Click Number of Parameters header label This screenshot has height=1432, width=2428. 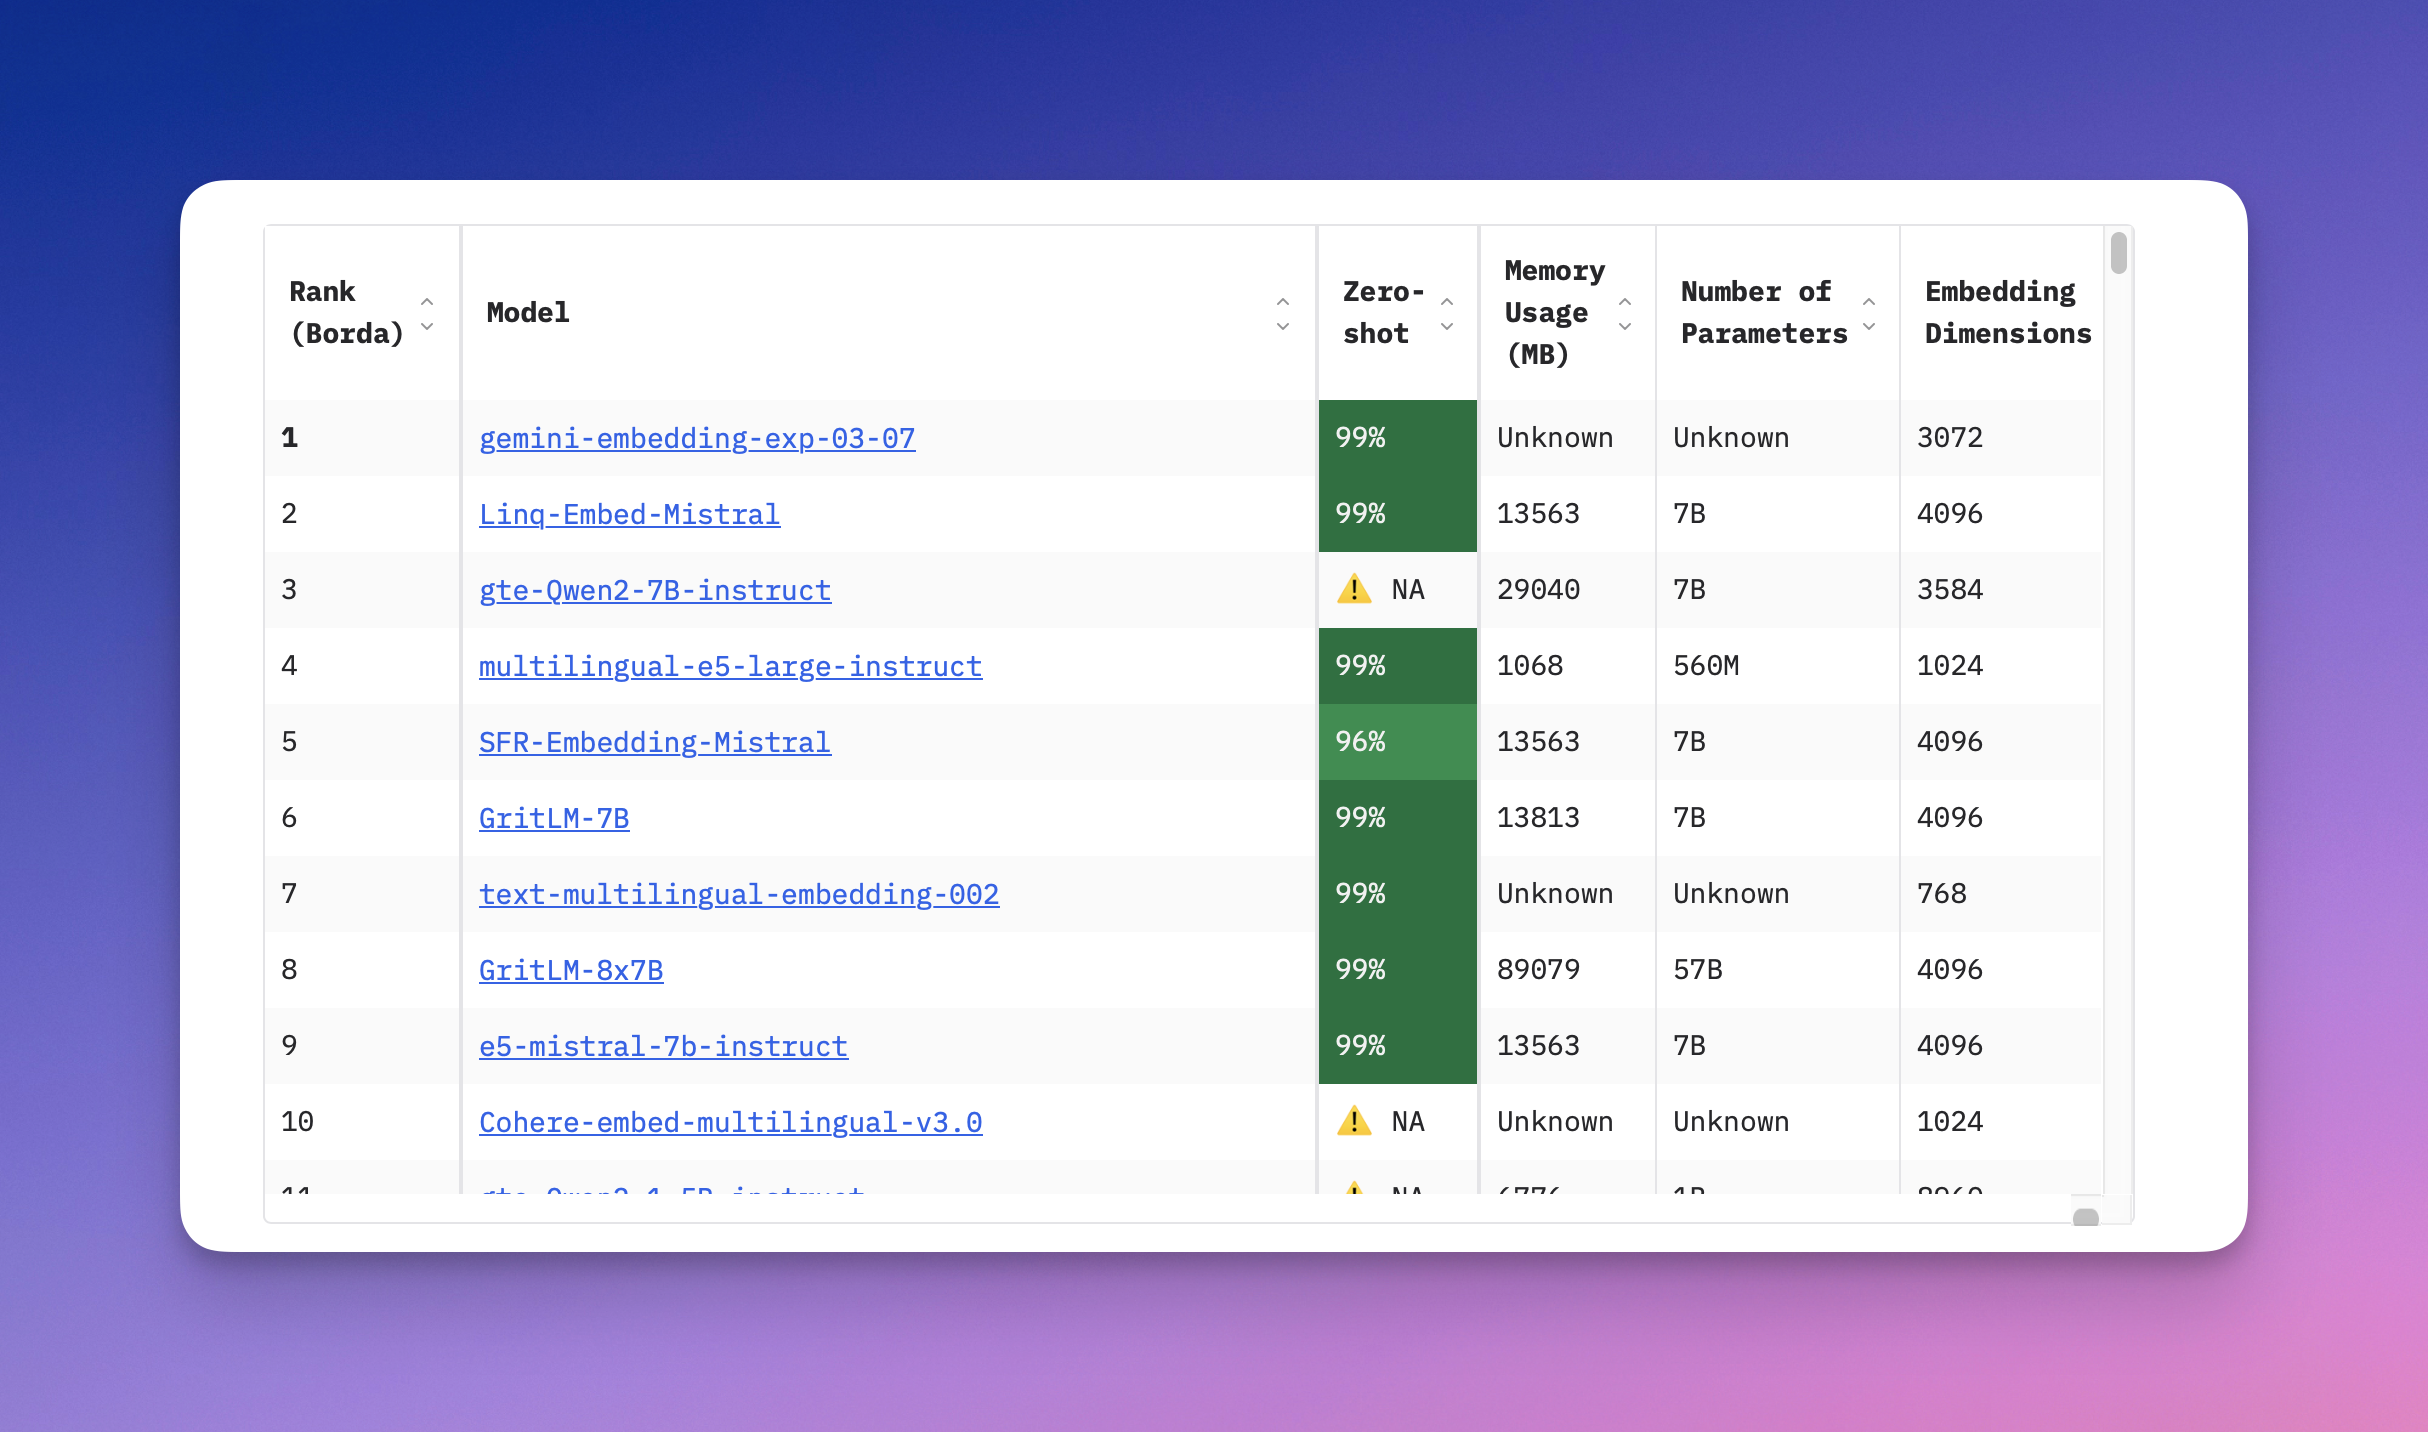coord(1764,313)
